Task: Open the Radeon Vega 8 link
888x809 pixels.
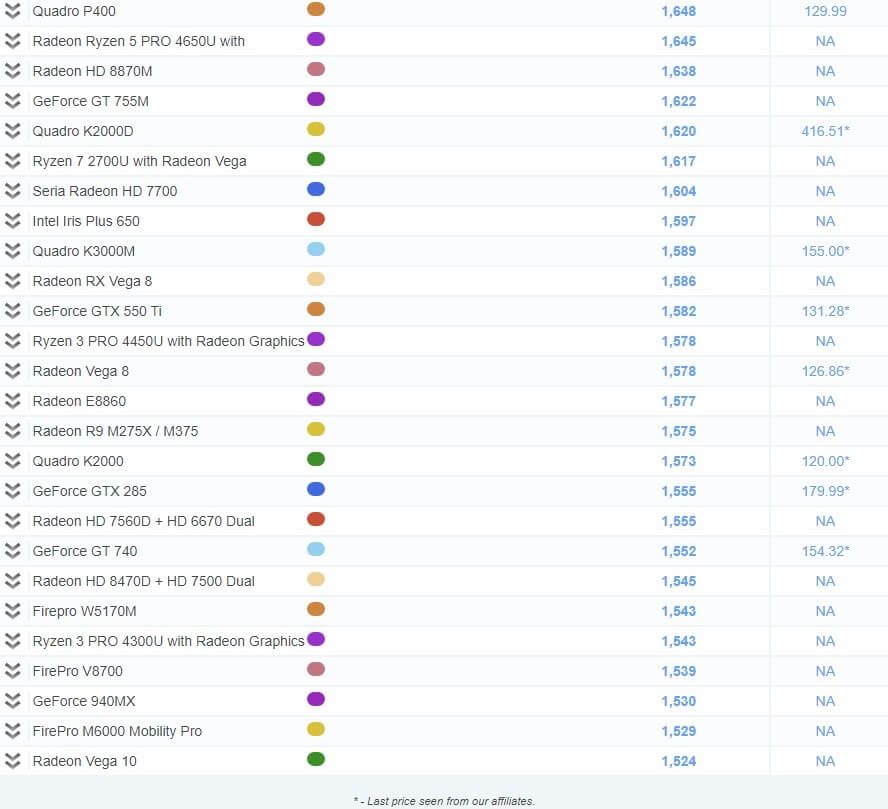Action: pos(81,371)
